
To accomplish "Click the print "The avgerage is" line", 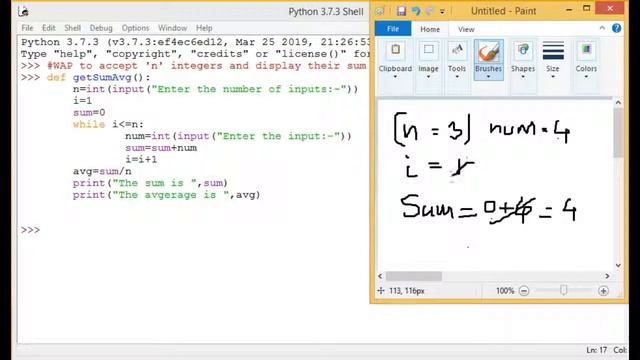I will pos(166,195).
